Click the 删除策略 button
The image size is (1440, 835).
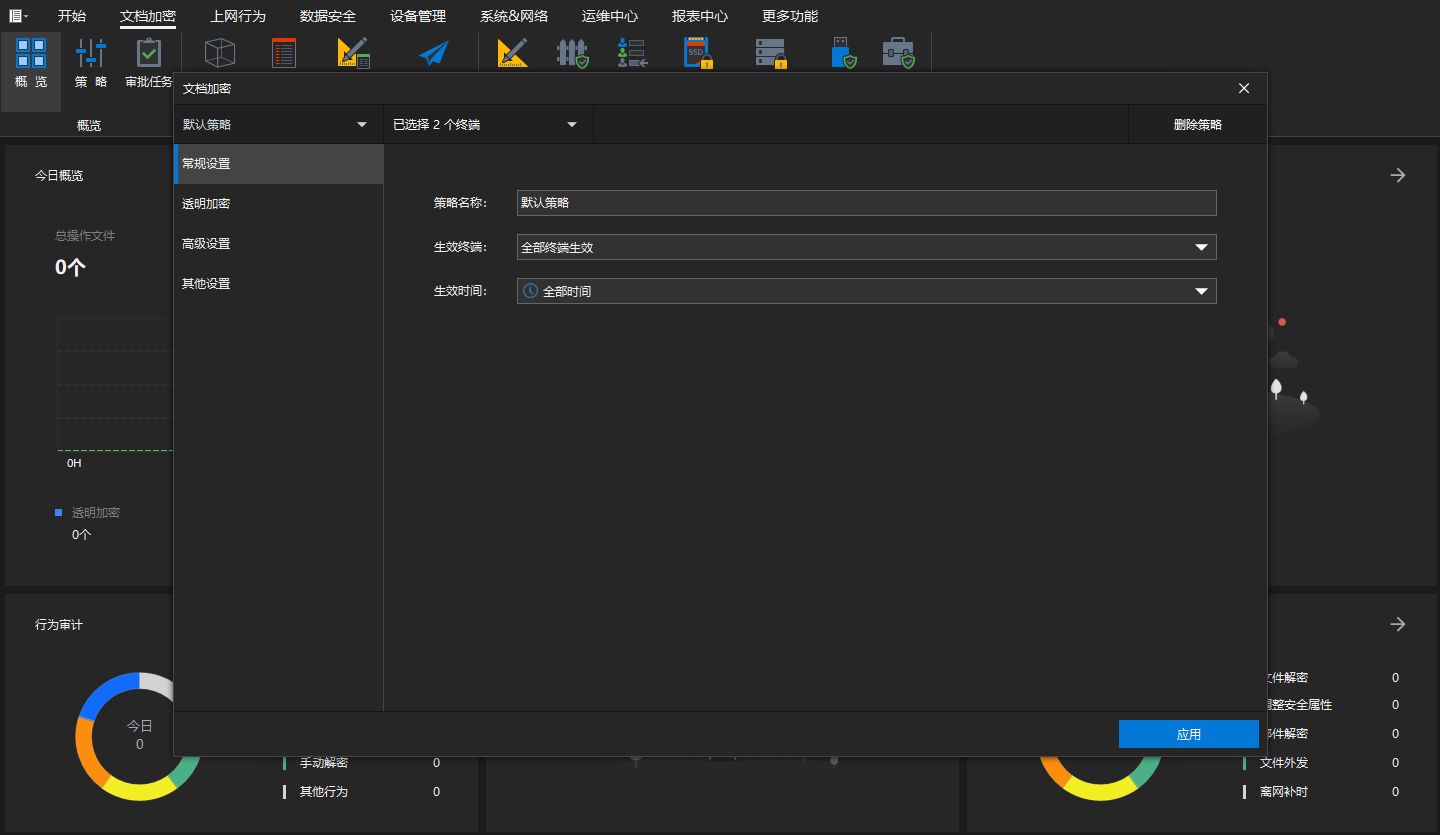click(1198, 125)
